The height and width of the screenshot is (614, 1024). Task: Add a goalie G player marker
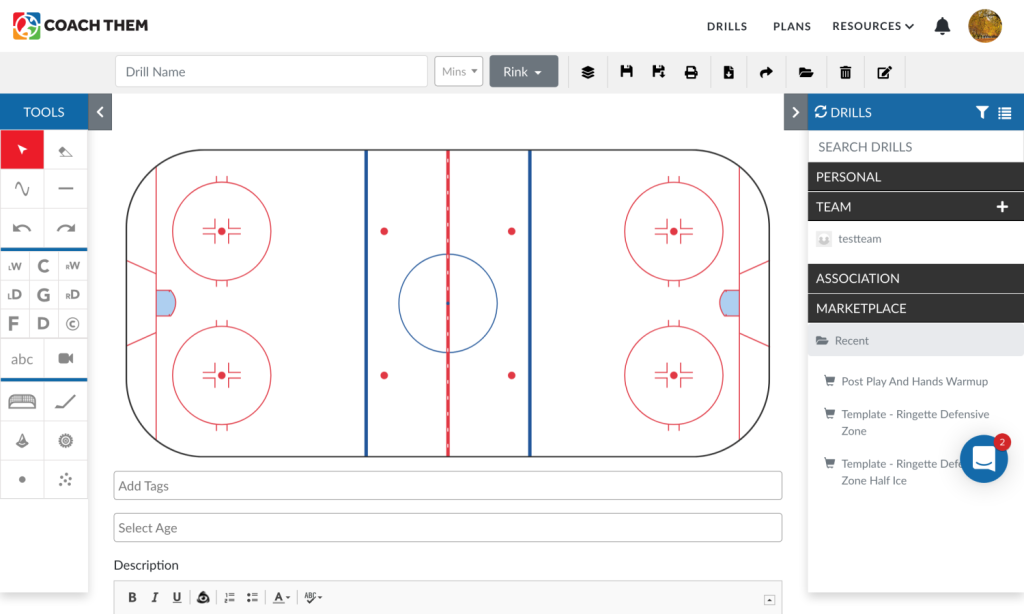click(43, 295)
